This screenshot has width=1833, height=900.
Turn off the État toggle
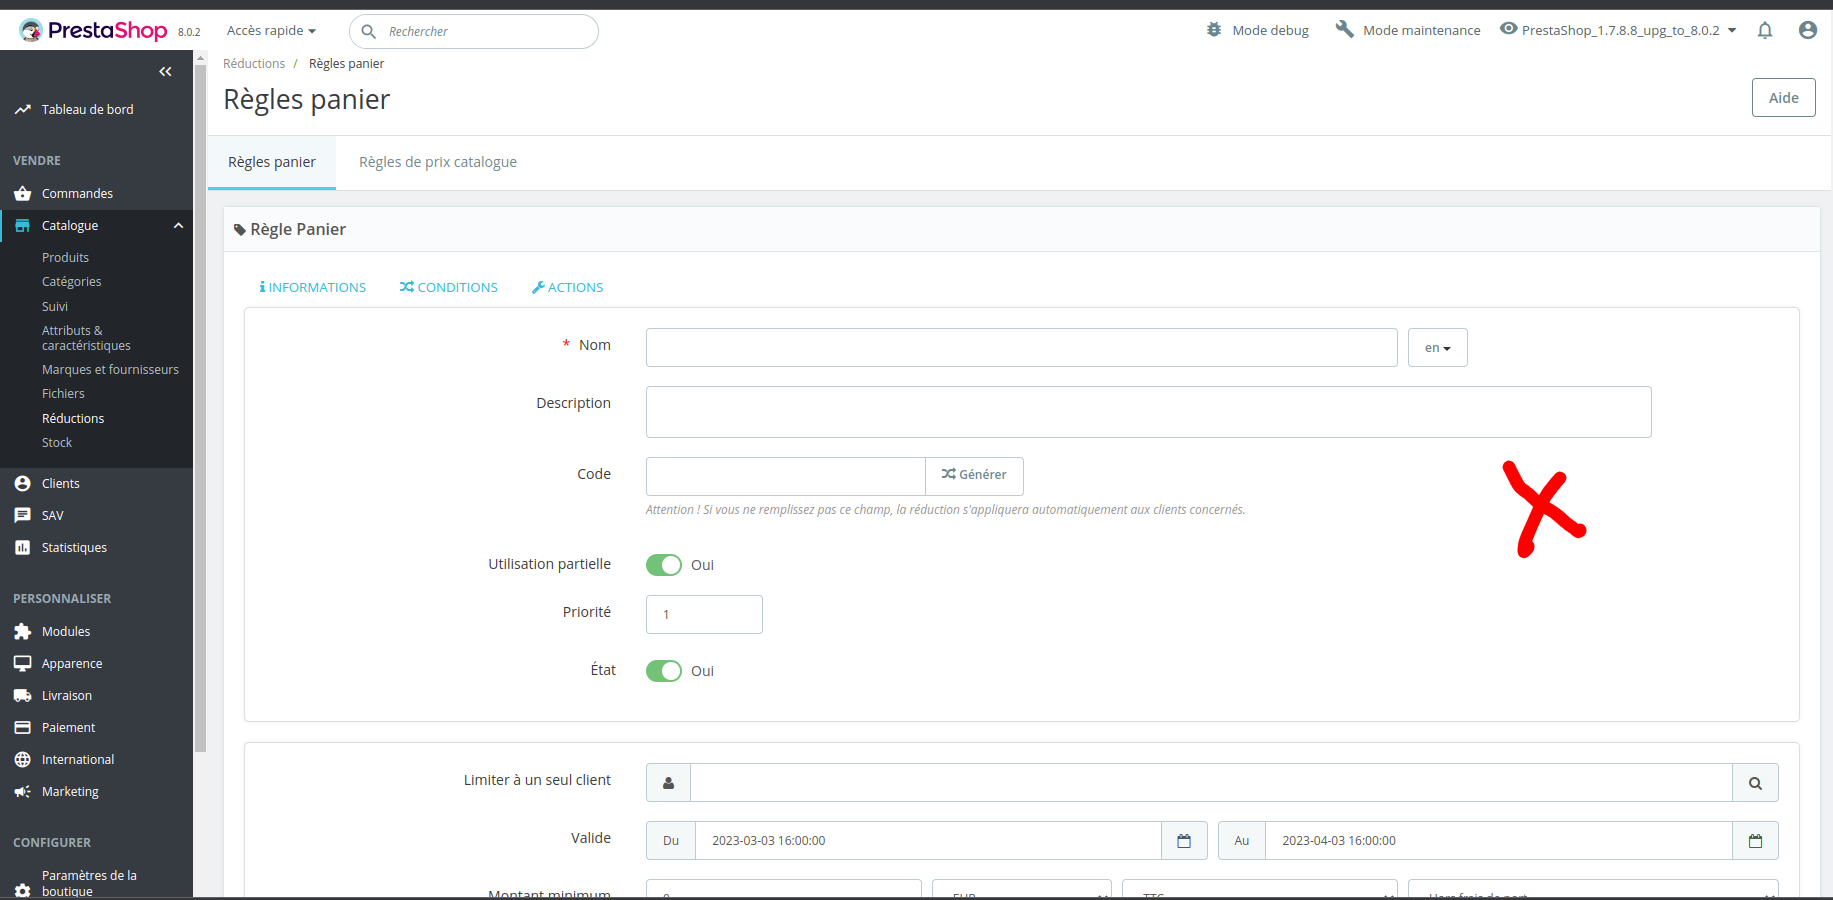663,670
